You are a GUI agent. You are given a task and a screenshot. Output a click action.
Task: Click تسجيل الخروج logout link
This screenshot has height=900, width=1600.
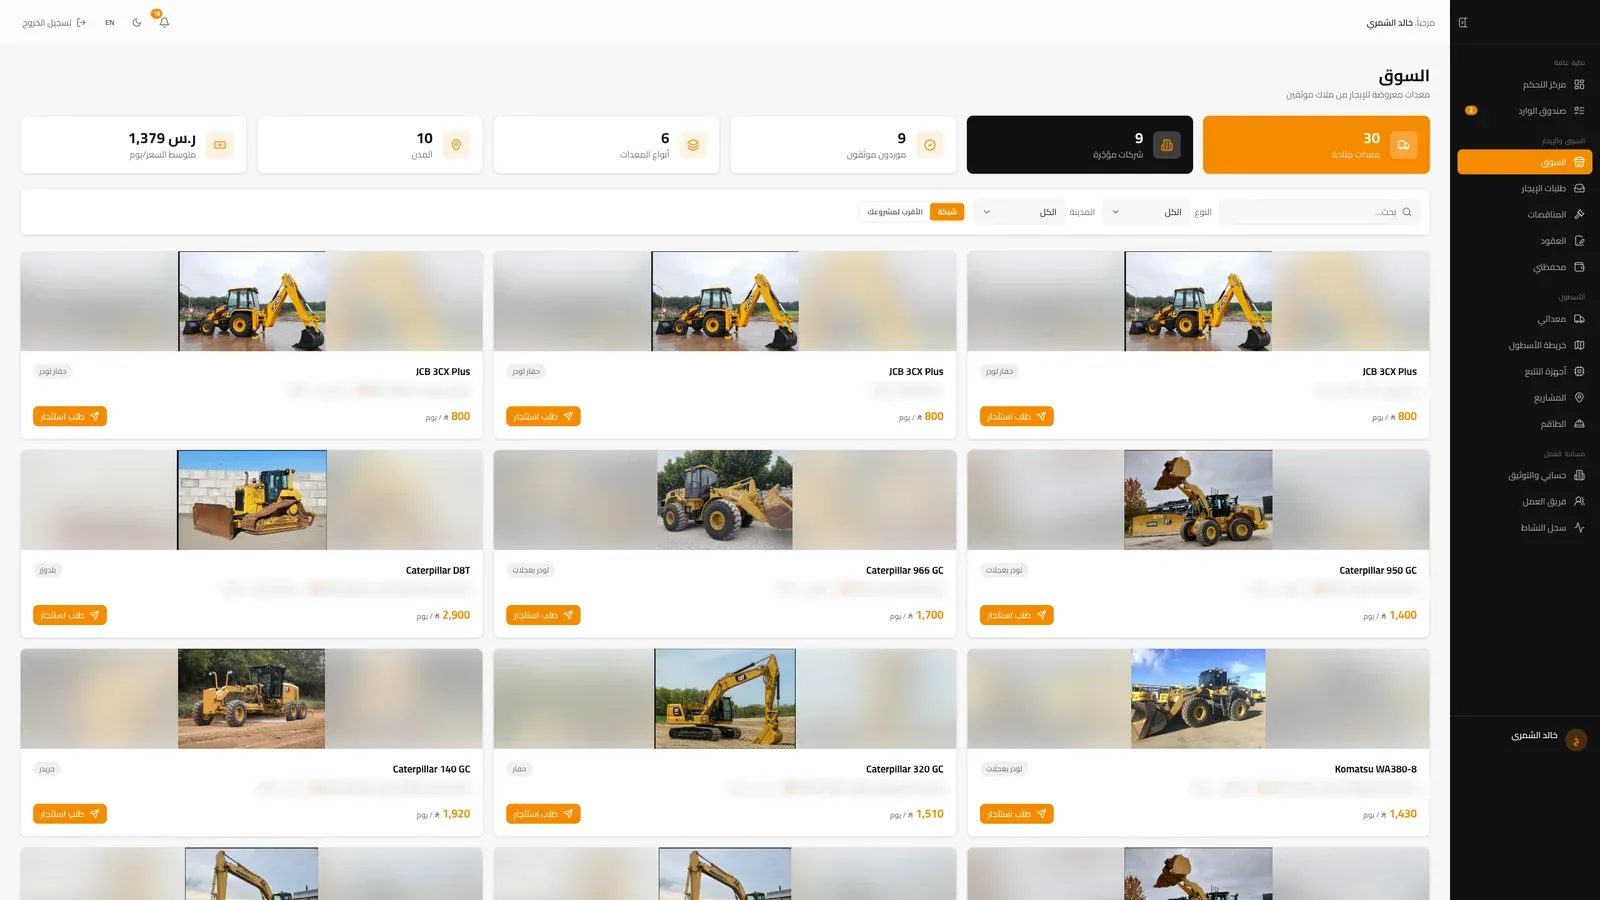pyautogui.click(x=54, y=22)
